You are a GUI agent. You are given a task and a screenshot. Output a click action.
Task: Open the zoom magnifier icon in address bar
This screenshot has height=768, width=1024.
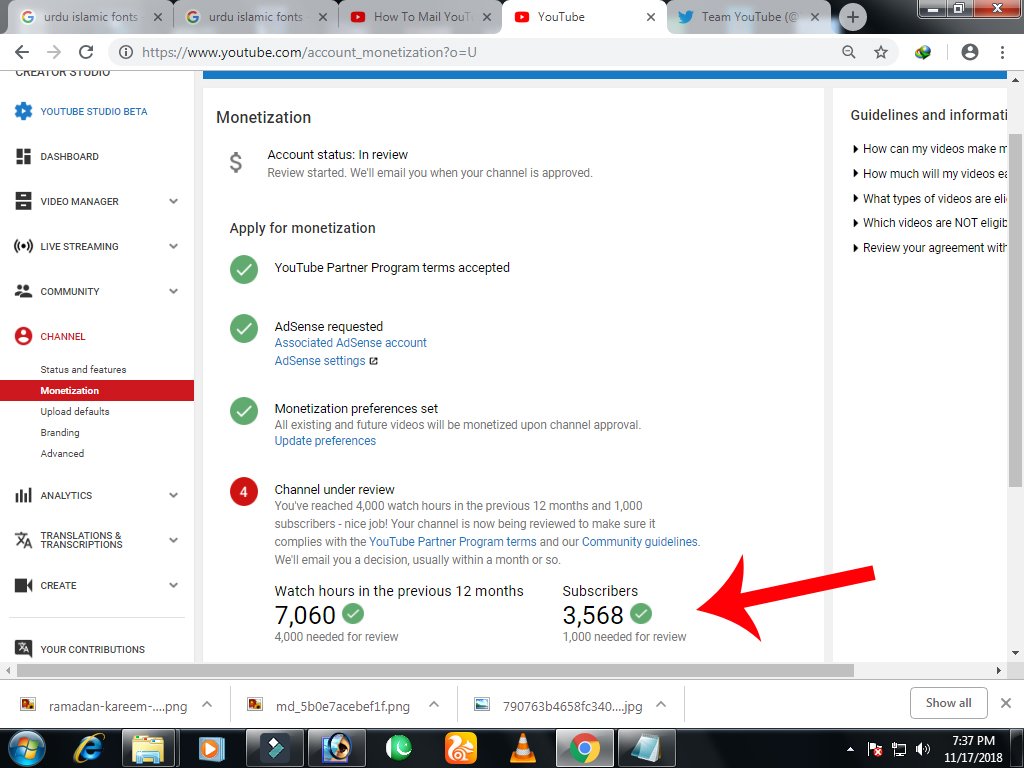pyautogui.click(x=848, y=52)
